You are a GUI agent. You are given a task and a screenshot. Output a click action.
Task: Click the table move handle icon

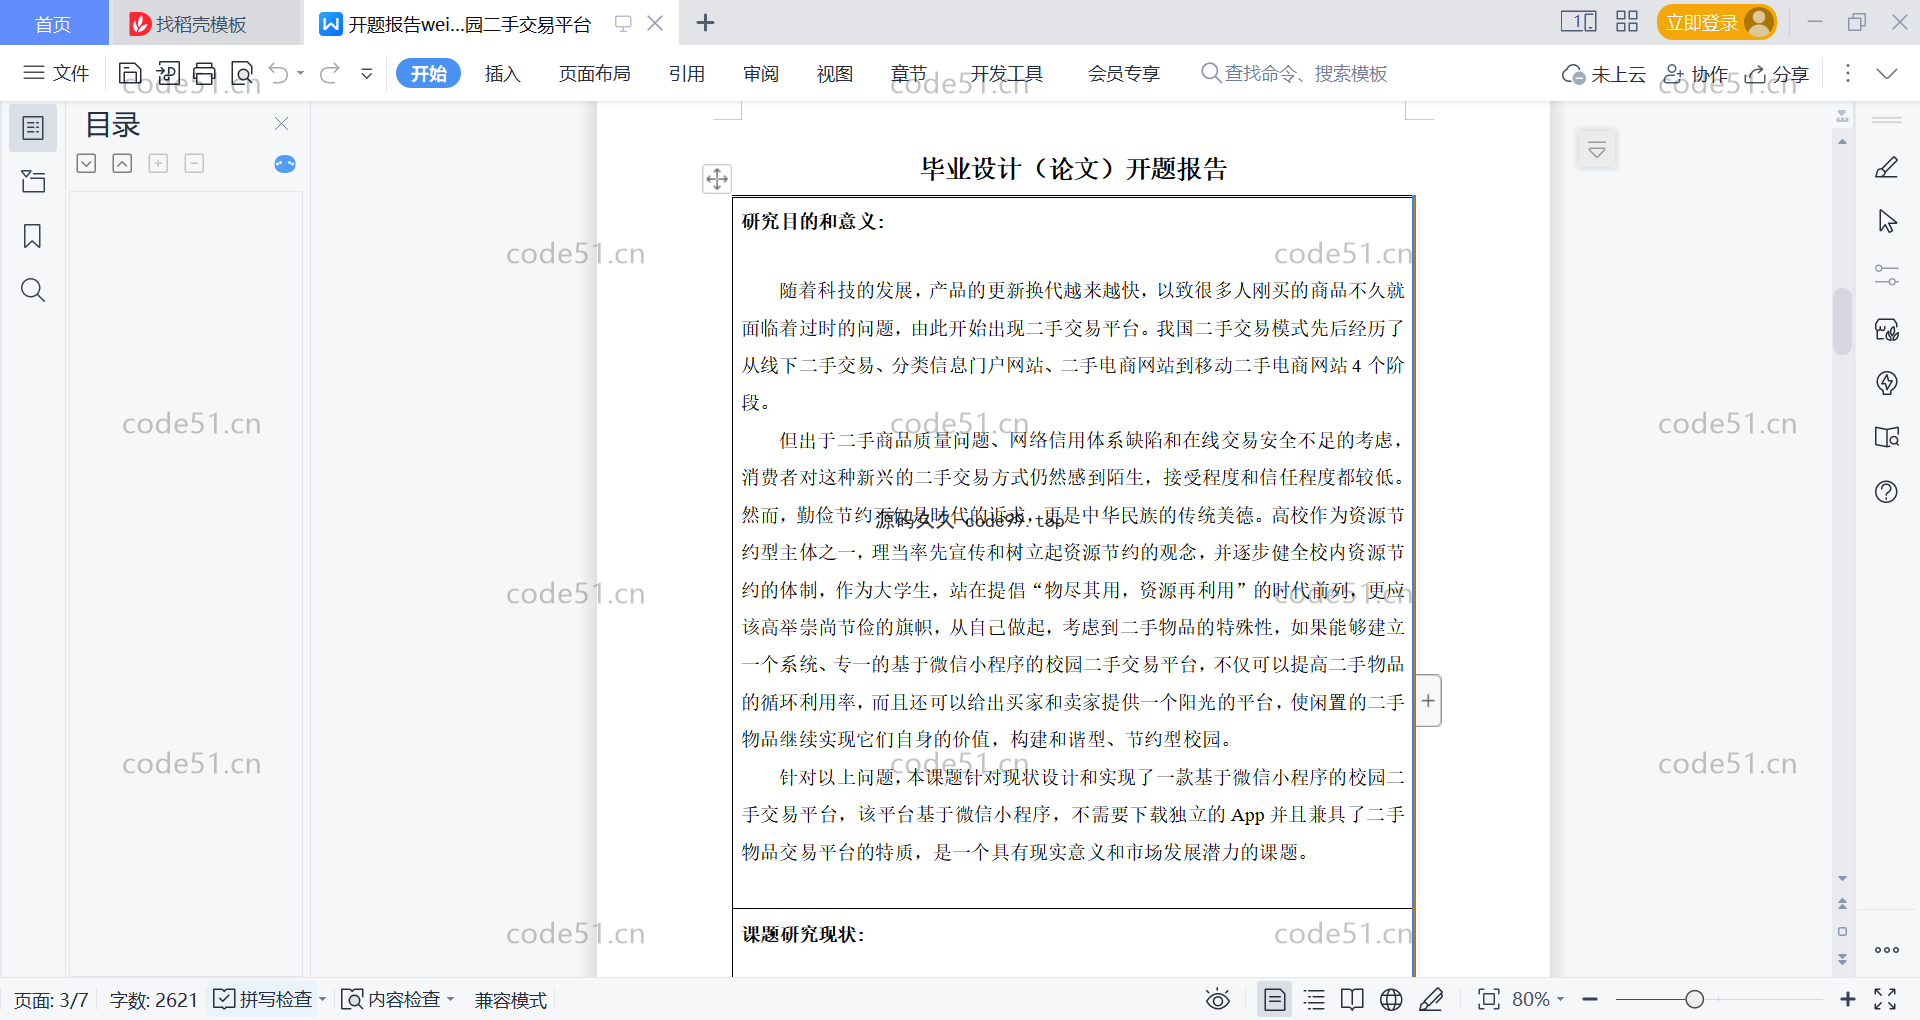pos(717,179)
